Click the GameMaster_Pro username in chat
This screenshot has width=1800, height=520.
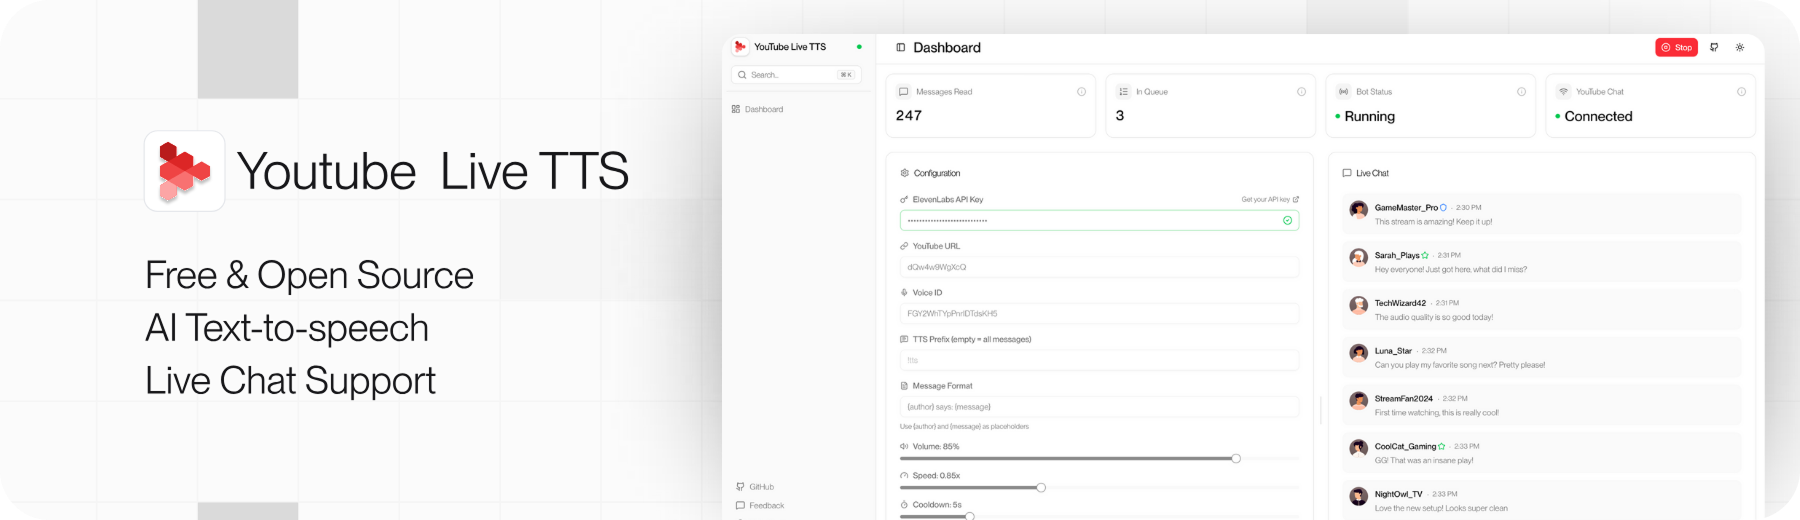tap(1406, 208)
